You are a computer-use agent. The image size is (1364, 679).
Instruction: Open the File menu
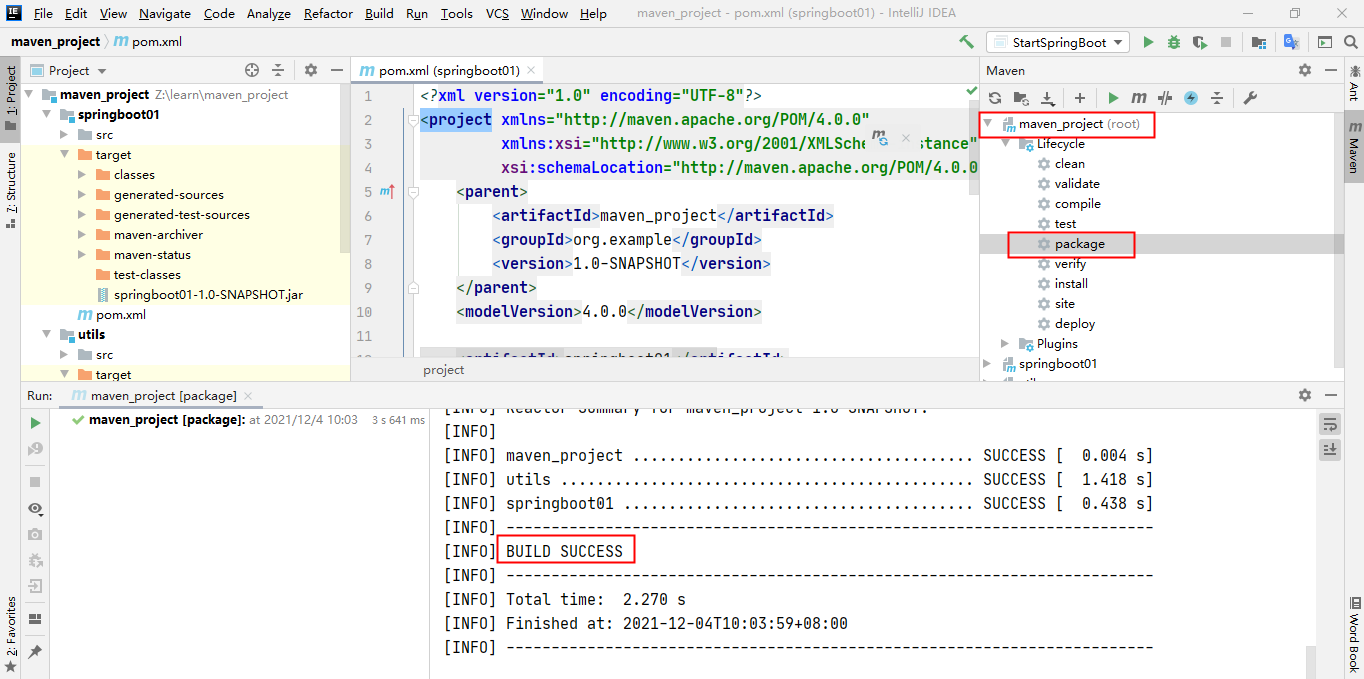coord(43,13)
